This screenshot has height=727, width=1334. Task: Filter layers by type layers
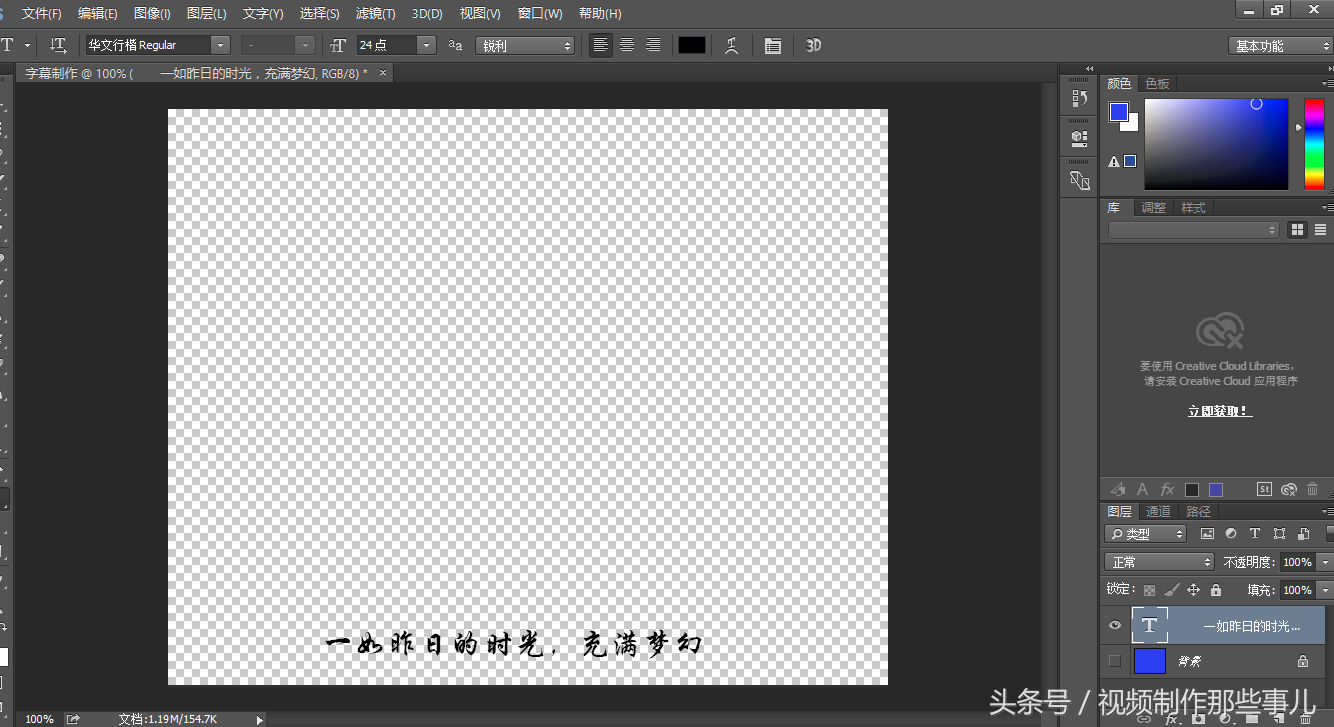(1254, 534)
